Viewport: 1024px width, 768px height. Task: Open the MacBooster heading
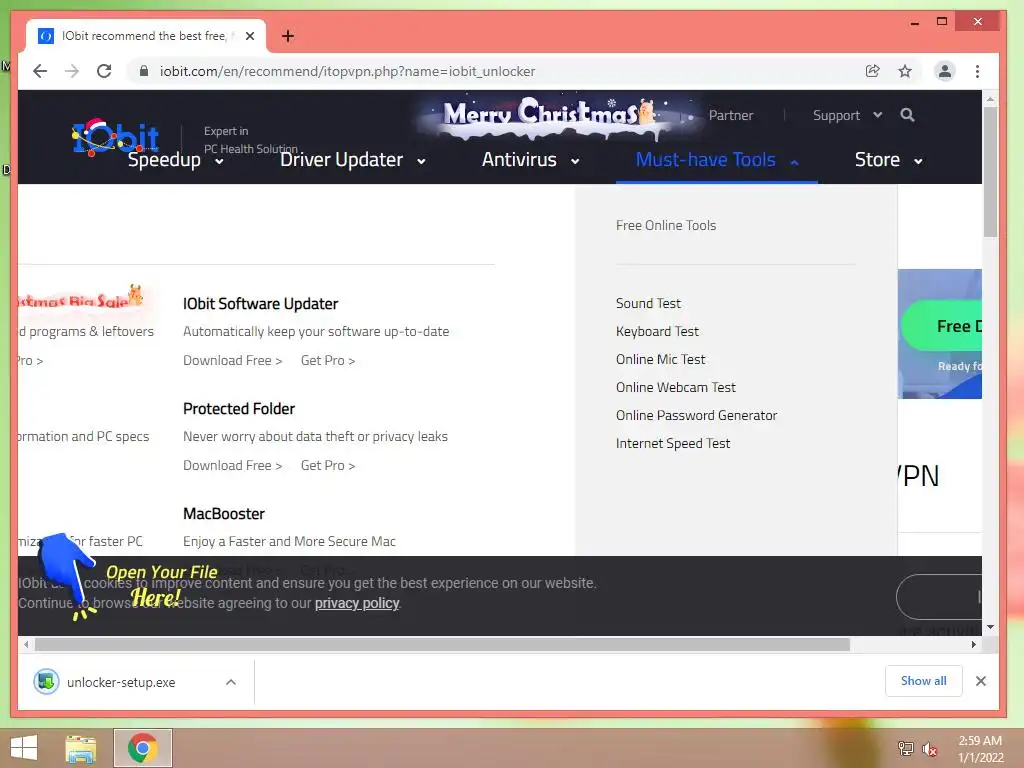223,514
